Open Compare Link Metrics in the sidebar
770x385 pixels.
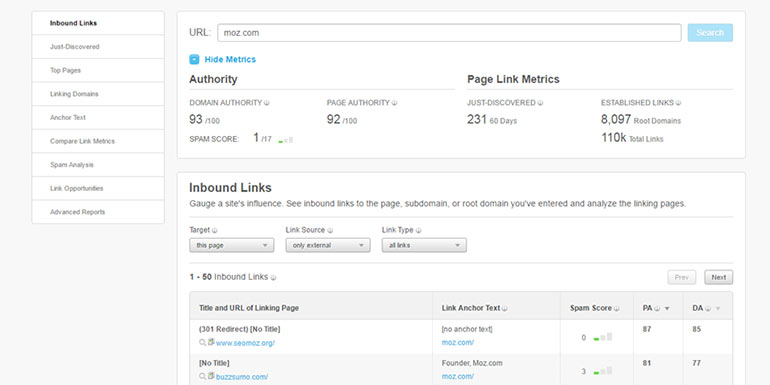(x=98, y=141)
